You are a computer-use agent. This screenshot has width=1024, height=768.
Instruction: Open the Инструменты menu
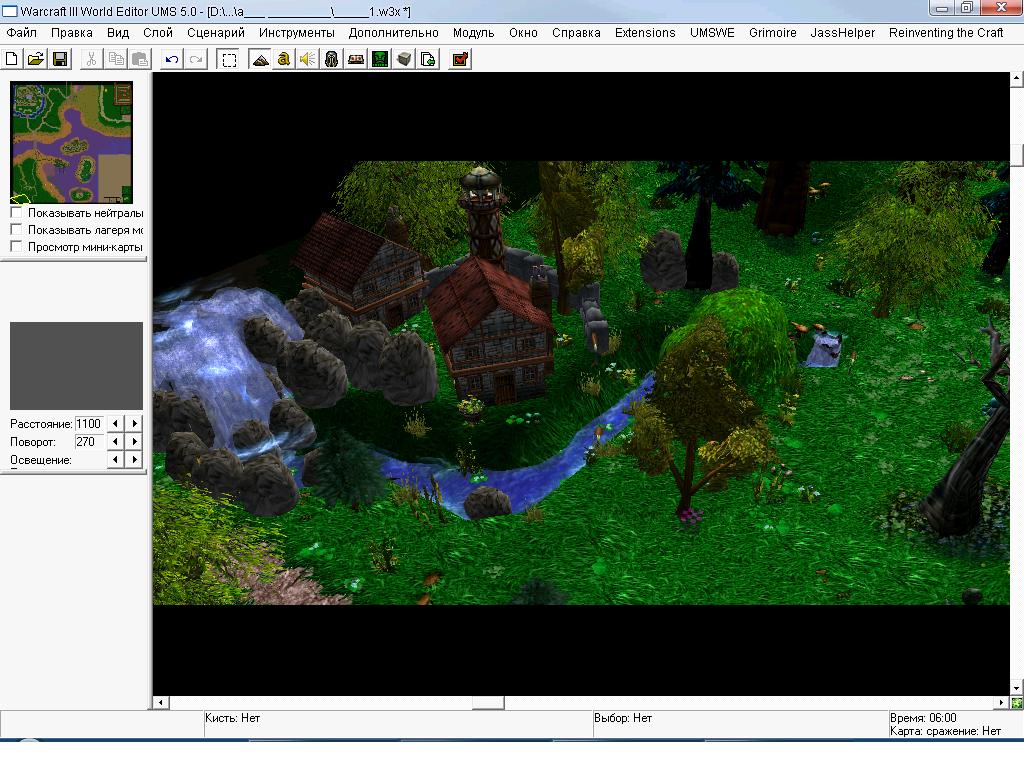(296, 33)
